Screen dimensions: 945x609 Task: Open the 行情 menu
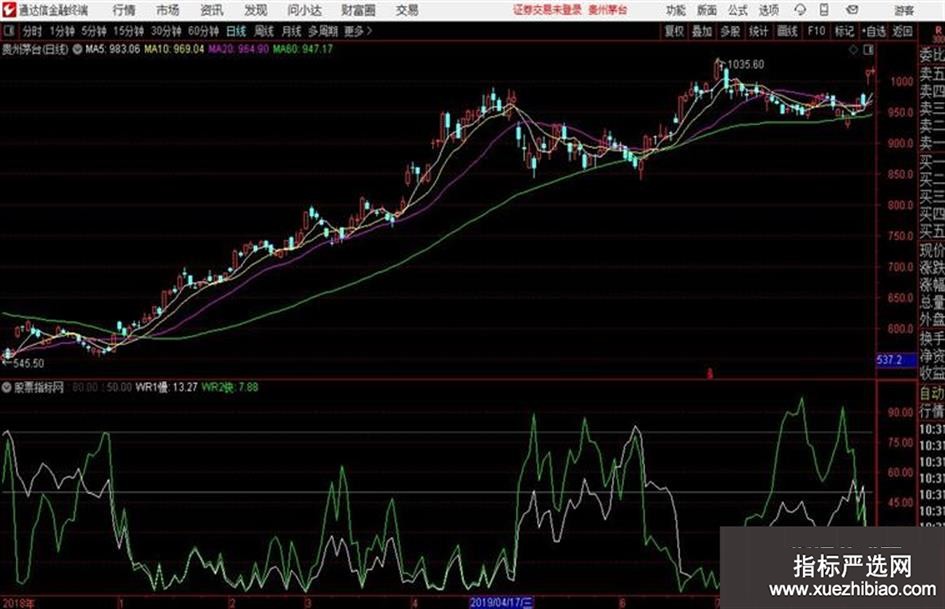(124, 10)
